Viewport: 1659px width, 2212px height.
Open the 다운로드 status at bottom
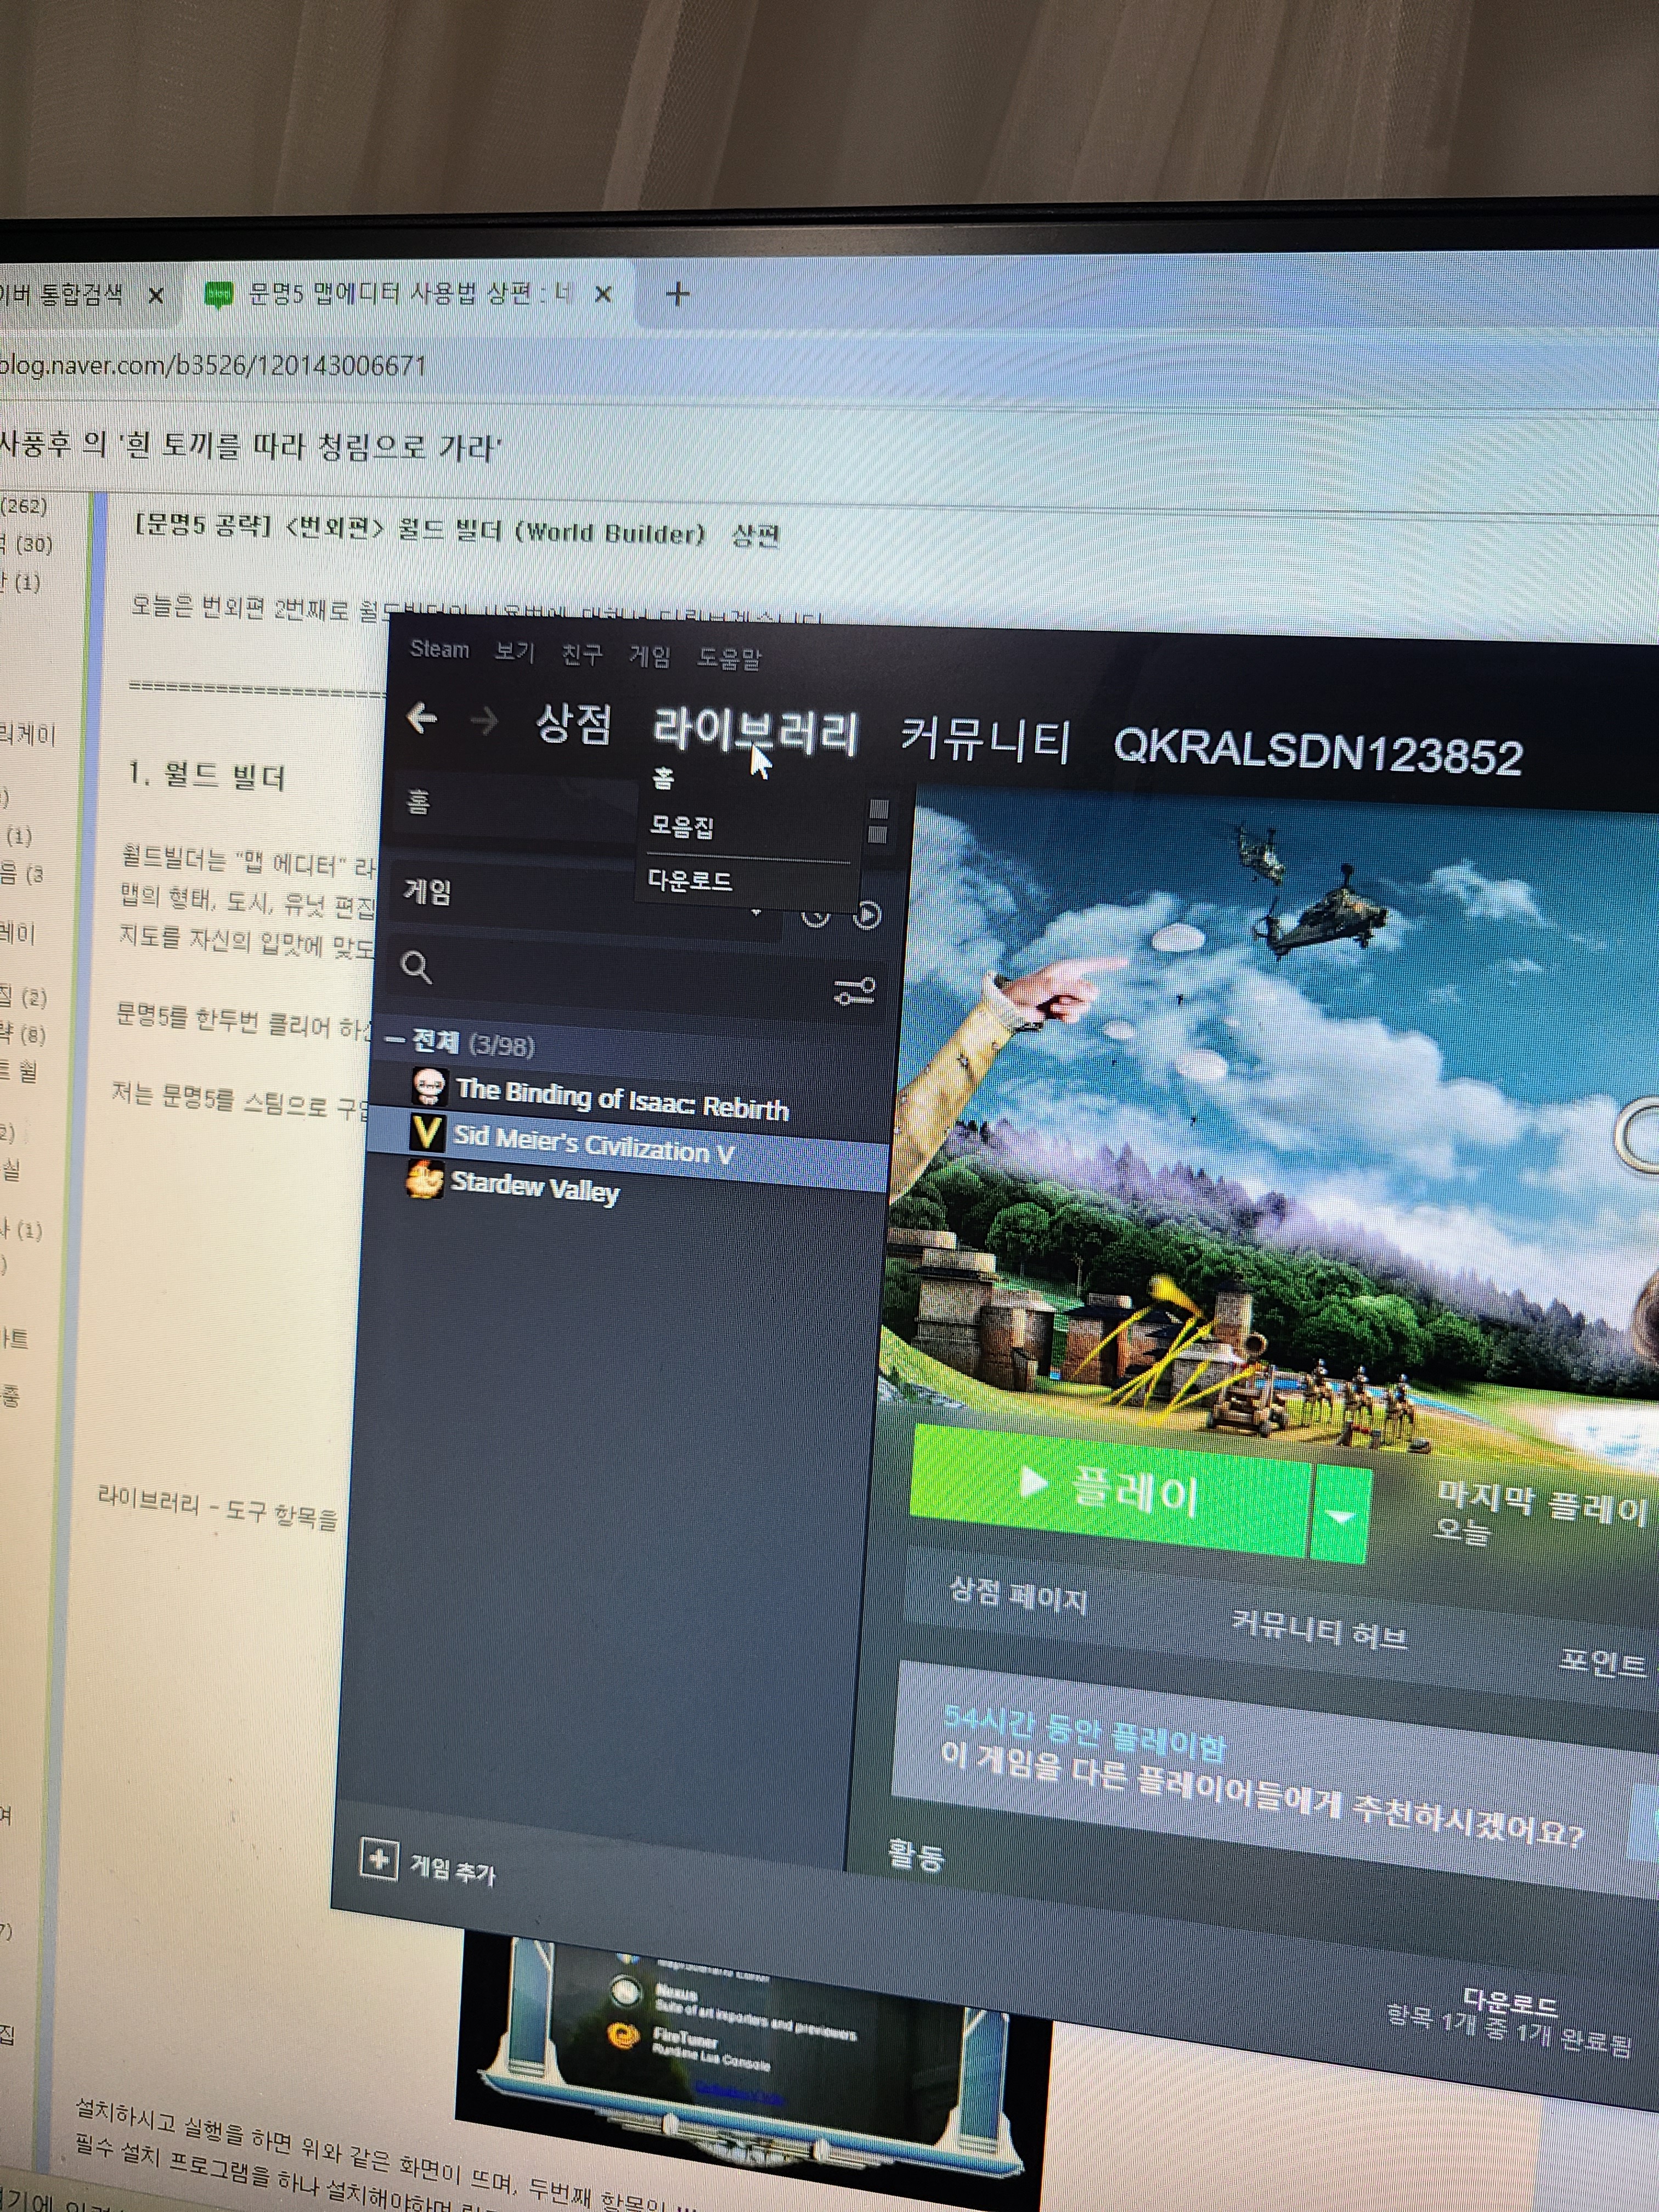pos(1510,2022)
